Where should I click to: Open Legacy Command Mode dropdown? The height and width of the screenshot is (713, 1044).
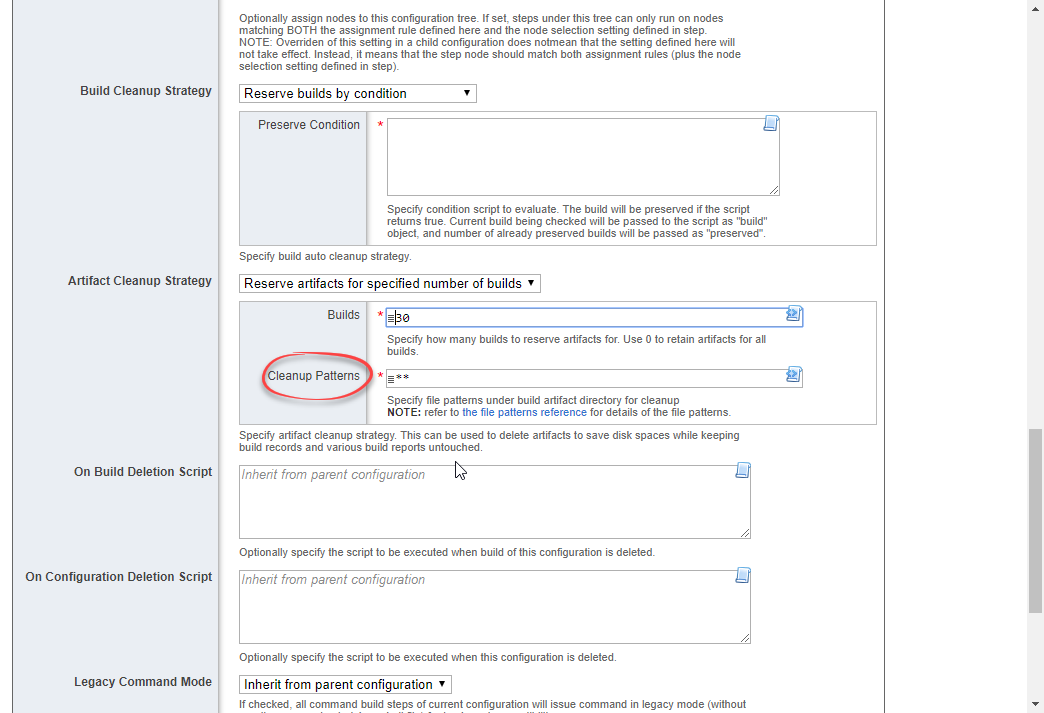(x=345, y=684)
